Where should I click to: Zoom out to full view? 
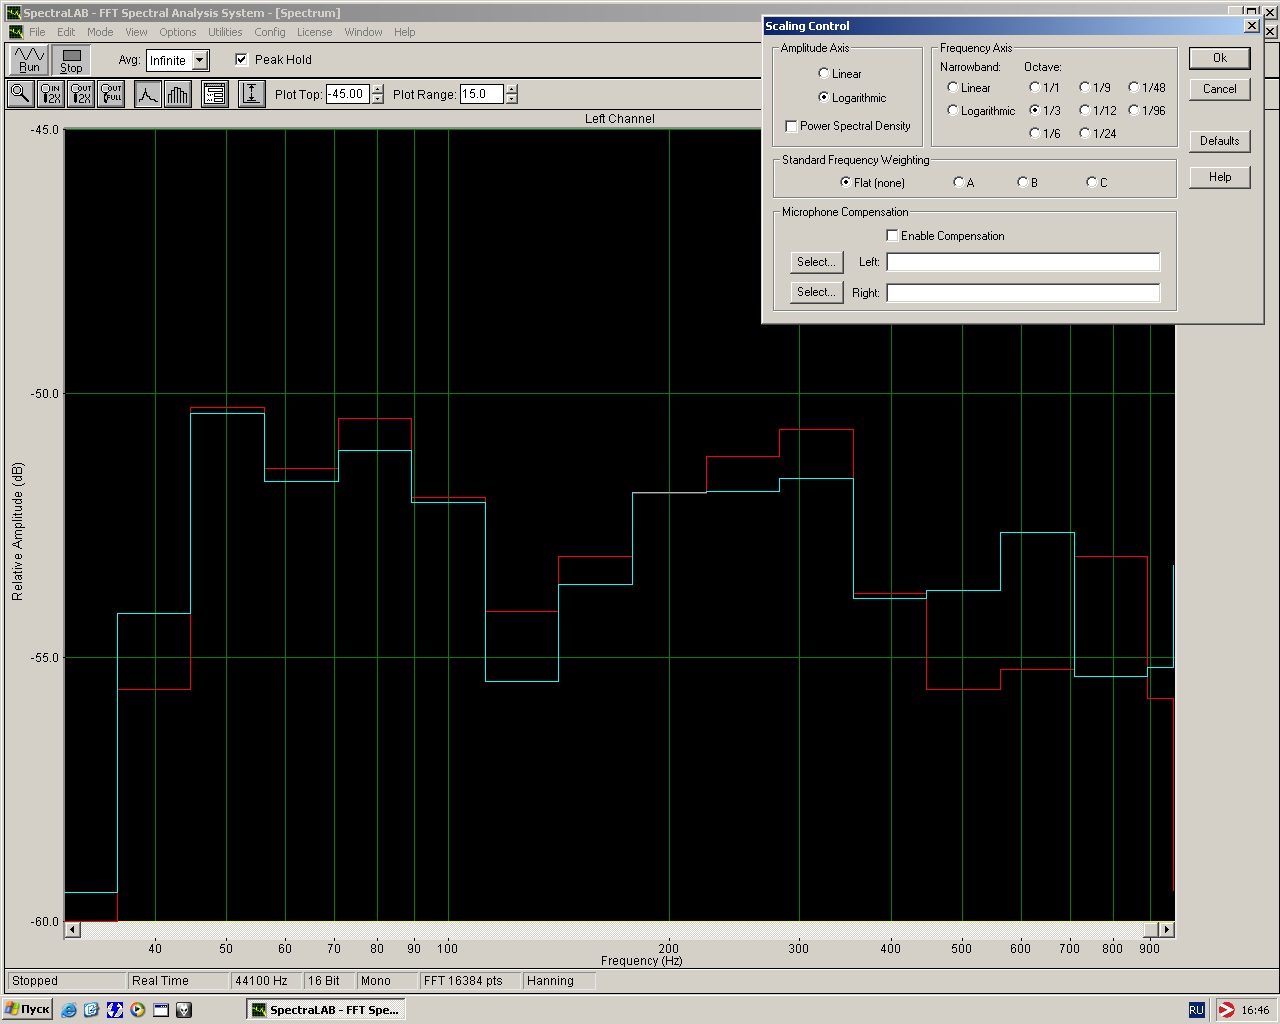point(111,94)
